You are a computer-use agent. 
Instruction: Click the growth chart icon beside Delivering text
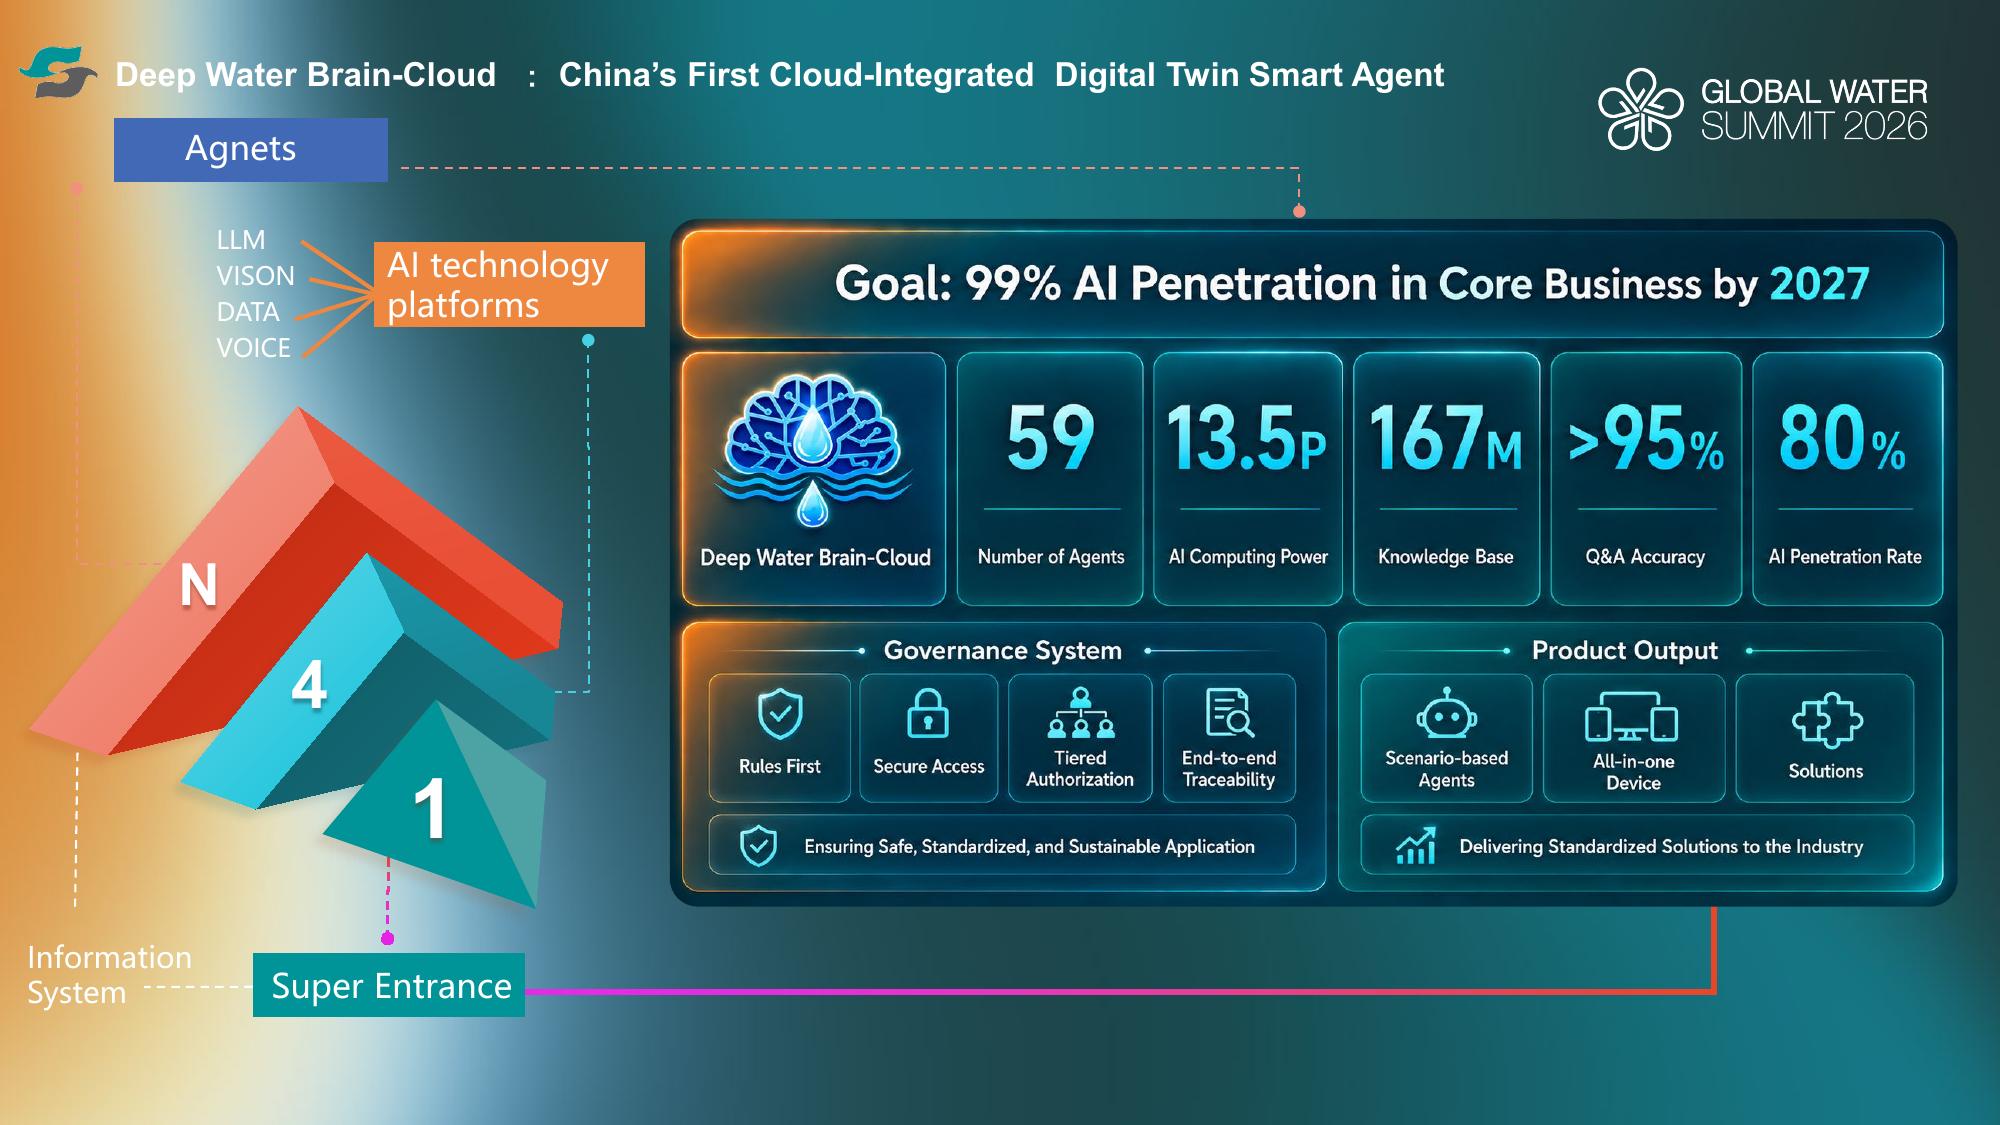[x=1416, y=846]
